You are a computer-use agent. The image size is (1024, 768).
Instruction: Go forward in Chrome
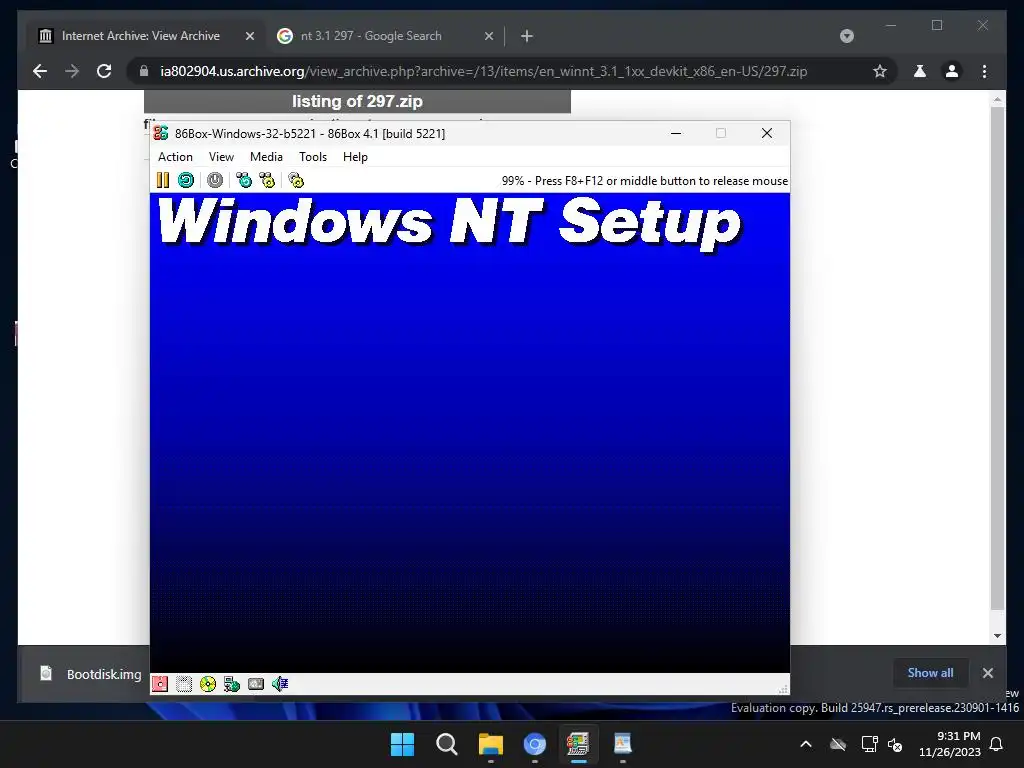pos(72,71)
